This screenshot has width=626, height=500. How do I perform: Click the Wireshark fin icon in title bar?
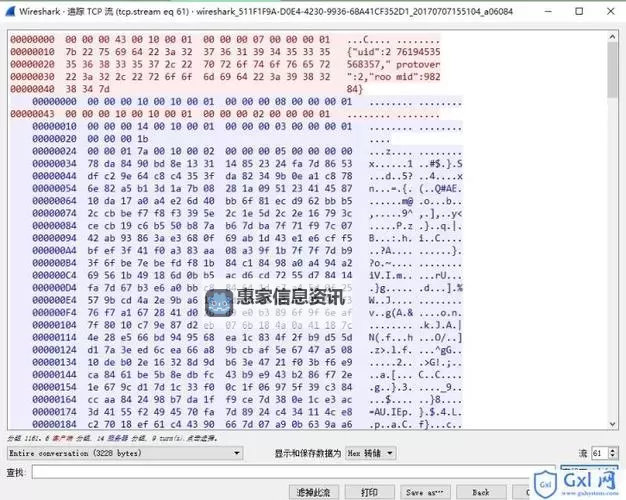pyautogui.click(x=11, y=12)
